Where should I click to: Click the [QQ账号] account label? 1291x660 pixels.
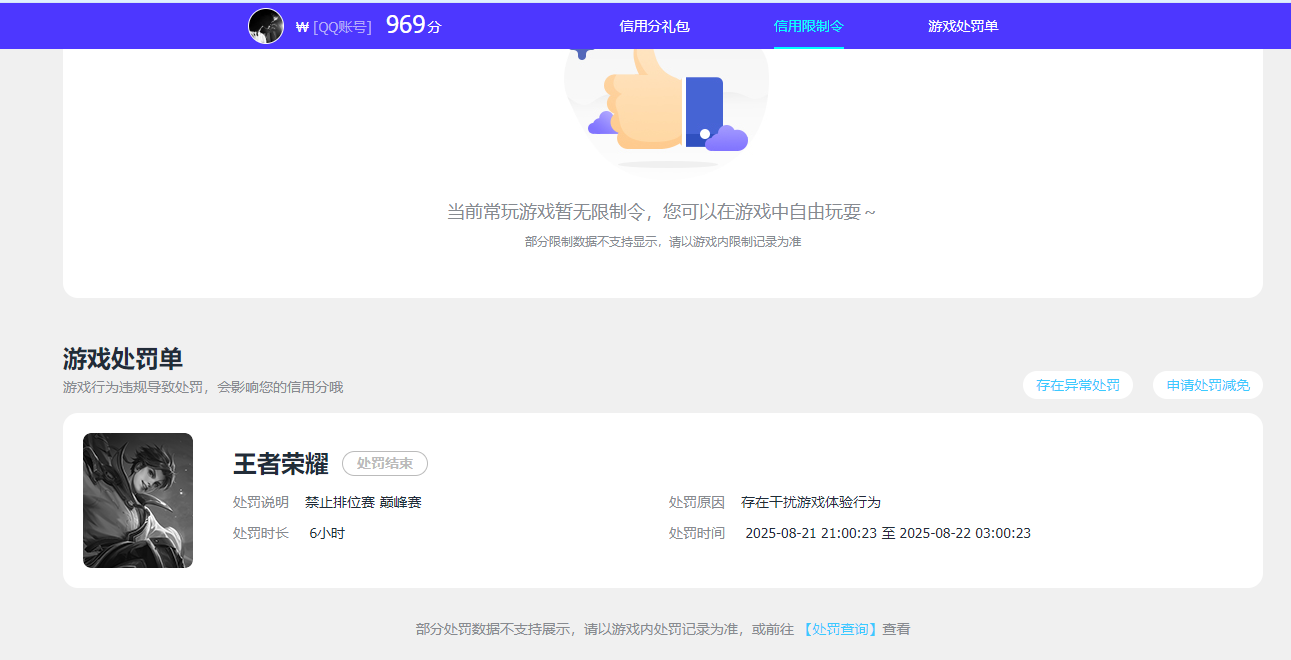342,27
